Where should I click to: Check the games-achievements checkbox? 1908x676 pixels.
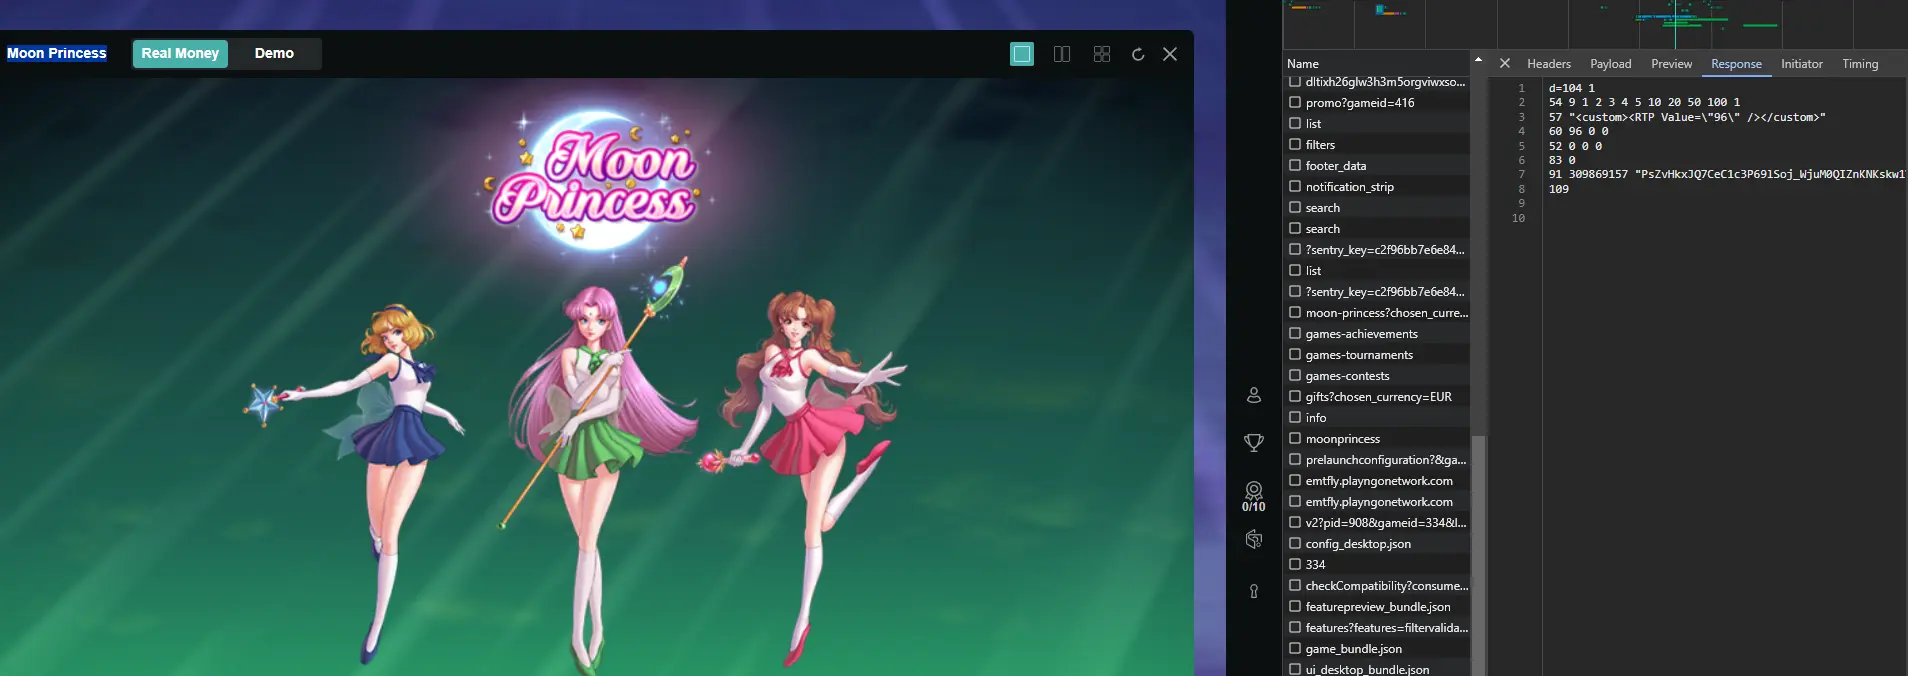(x=1295, y=333)
